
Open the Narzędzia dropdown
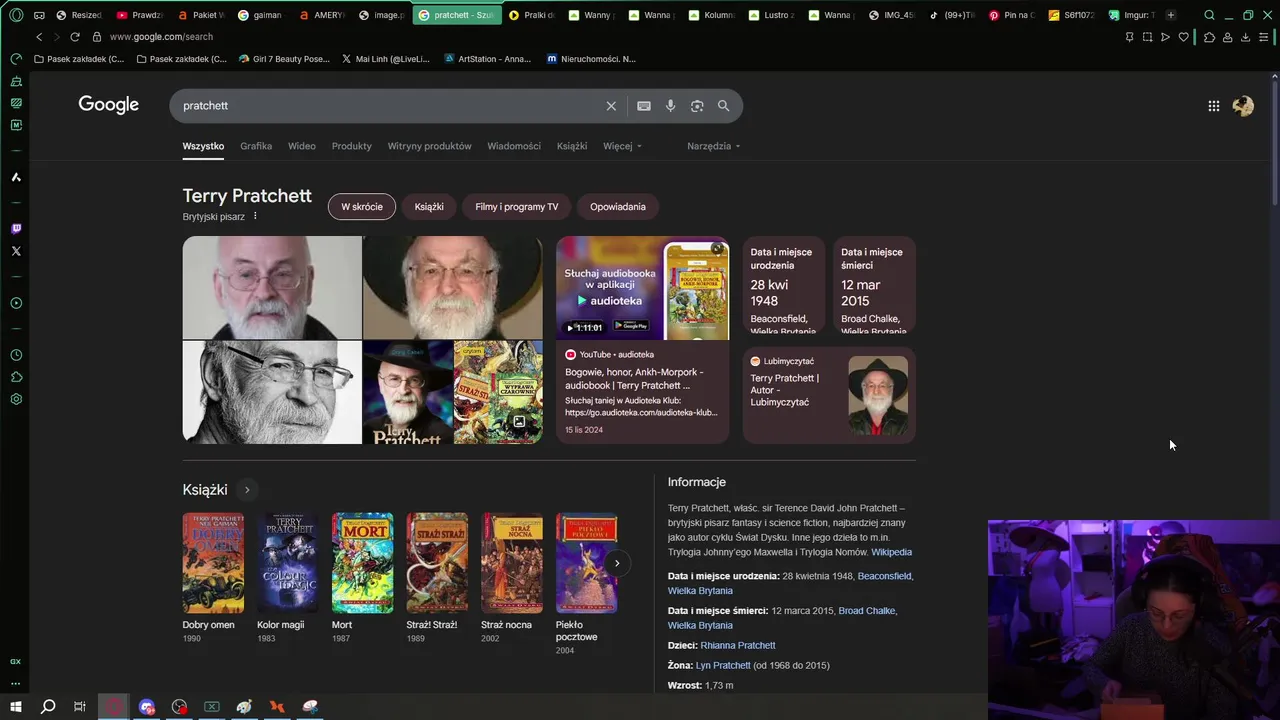(x=713, y=146)
